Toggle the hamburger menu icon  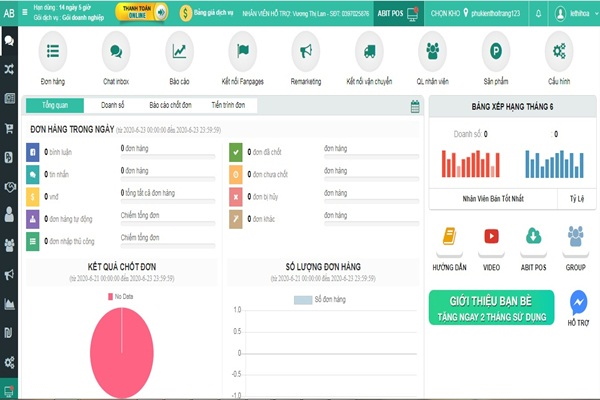(25, 12)
